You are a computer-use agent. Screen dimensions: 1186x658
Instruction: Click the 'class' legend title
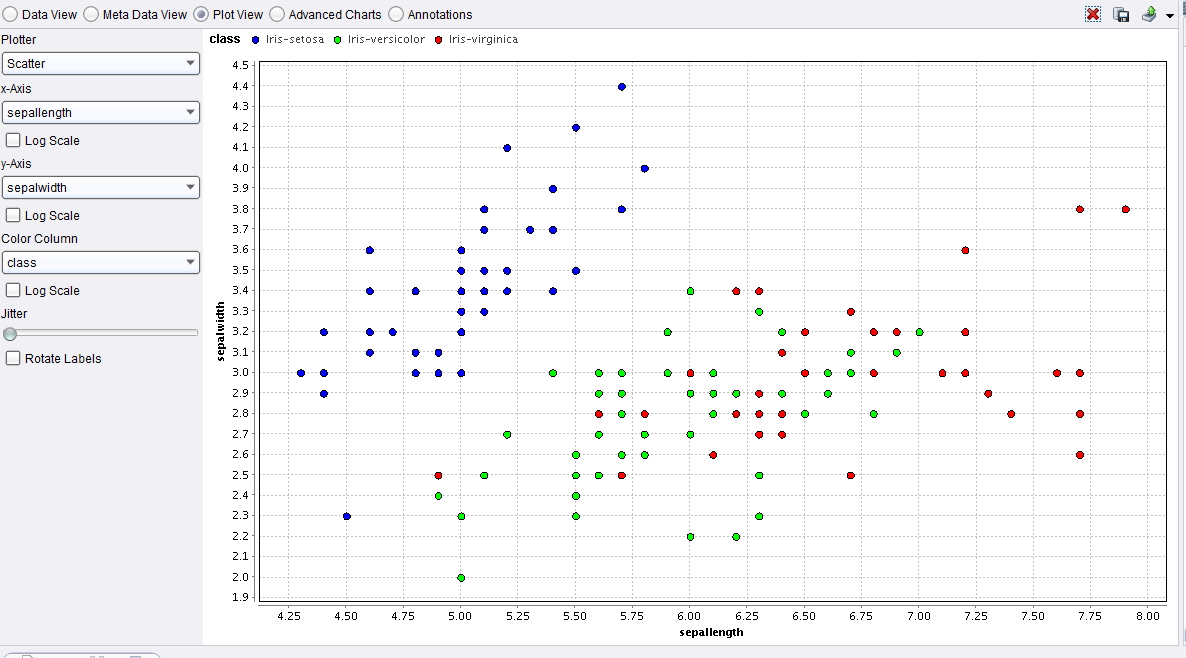tap(225, 39)
